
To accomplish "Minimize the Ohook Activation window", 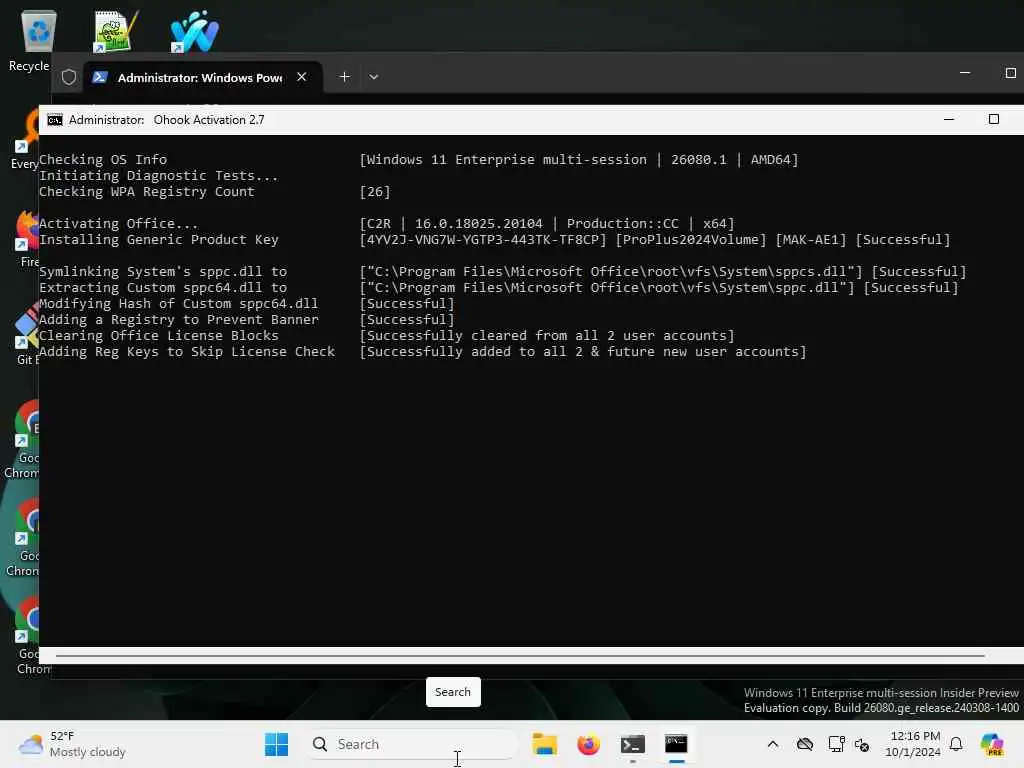I will (949, 120).
